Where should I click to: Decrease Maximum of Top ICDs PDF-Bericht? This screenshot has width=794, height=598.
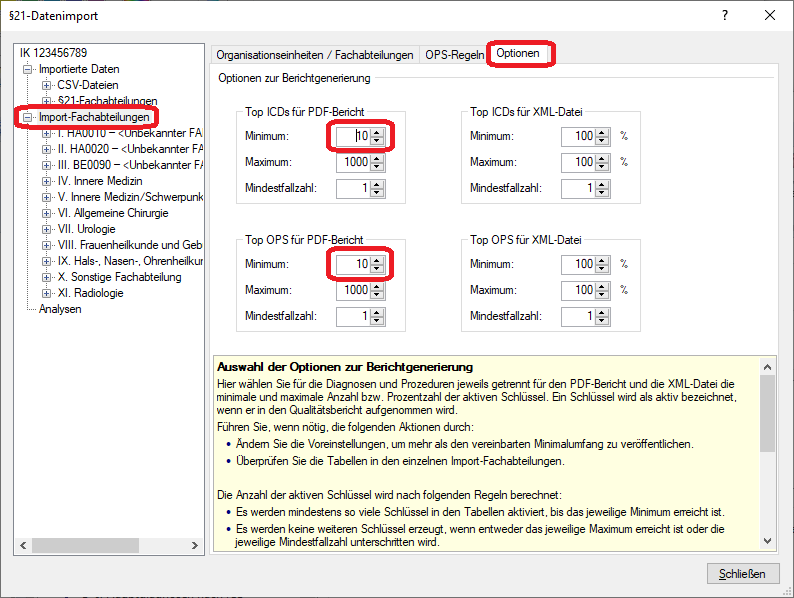[x=377, y=167]
